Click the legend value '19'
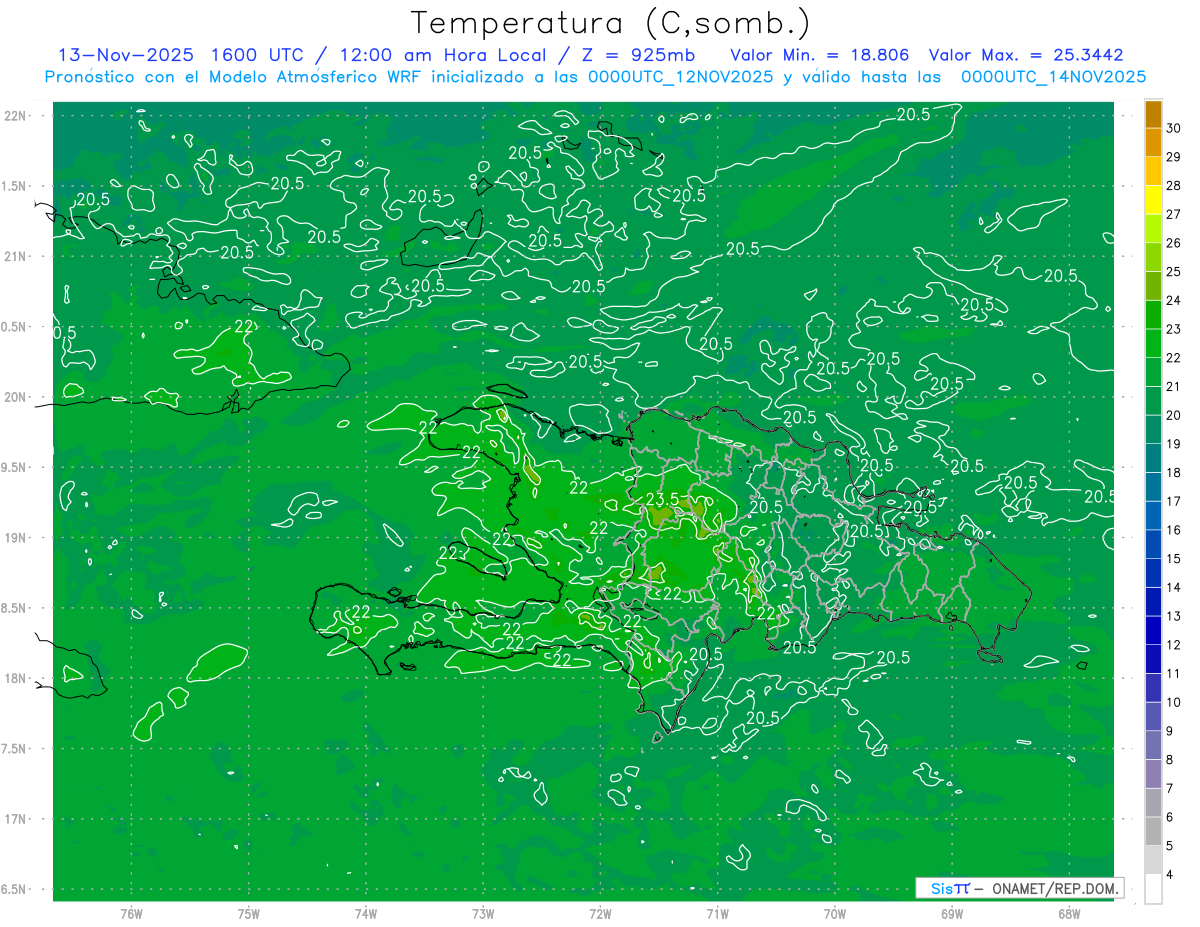1200x927 pixels. 1174,444
